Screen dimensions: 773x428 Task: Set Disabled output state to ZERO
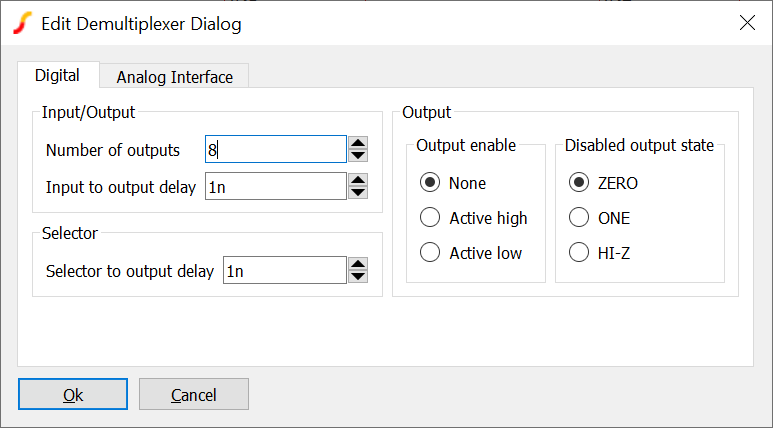(x=579, y=183)
